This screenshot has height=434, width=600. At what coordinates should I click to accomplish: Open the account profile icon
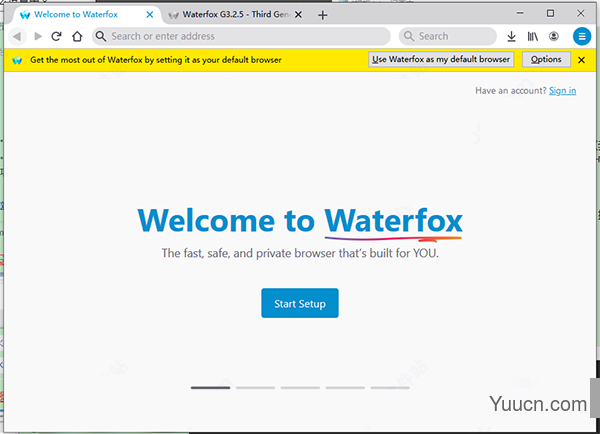pos(554,36)
